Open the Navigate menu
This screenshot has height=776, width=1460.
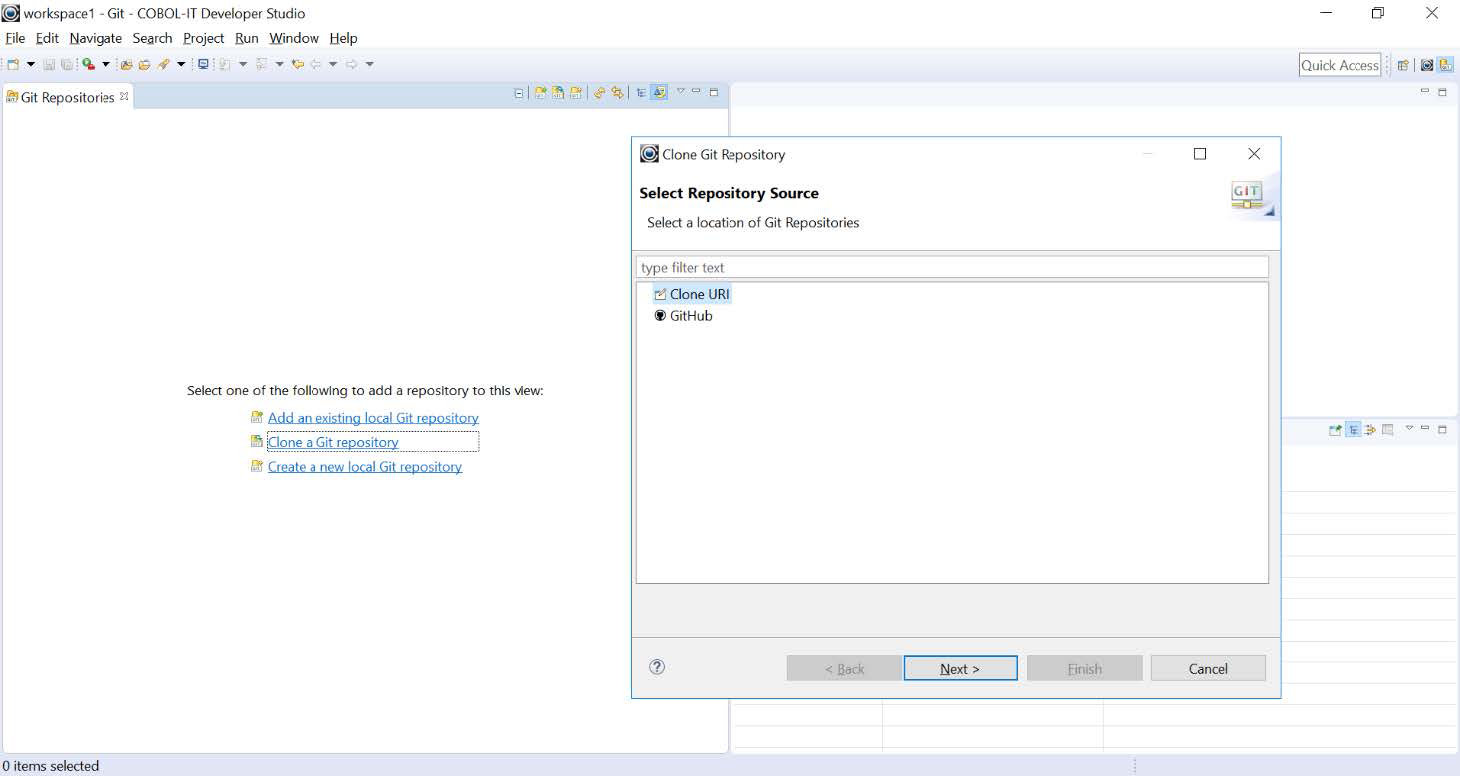95,38
